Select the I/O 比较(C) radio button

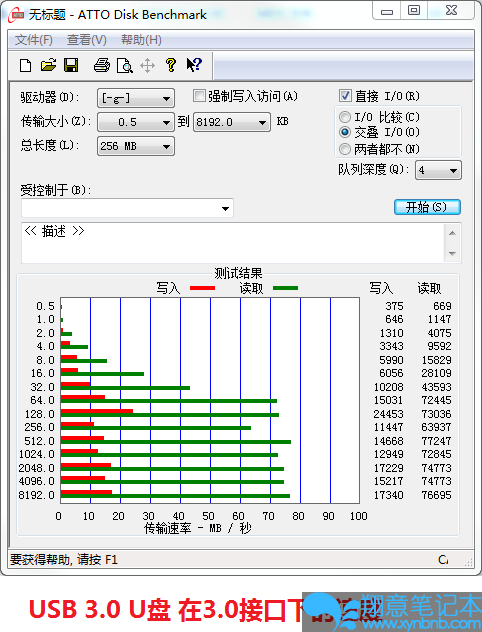[345, 117]
